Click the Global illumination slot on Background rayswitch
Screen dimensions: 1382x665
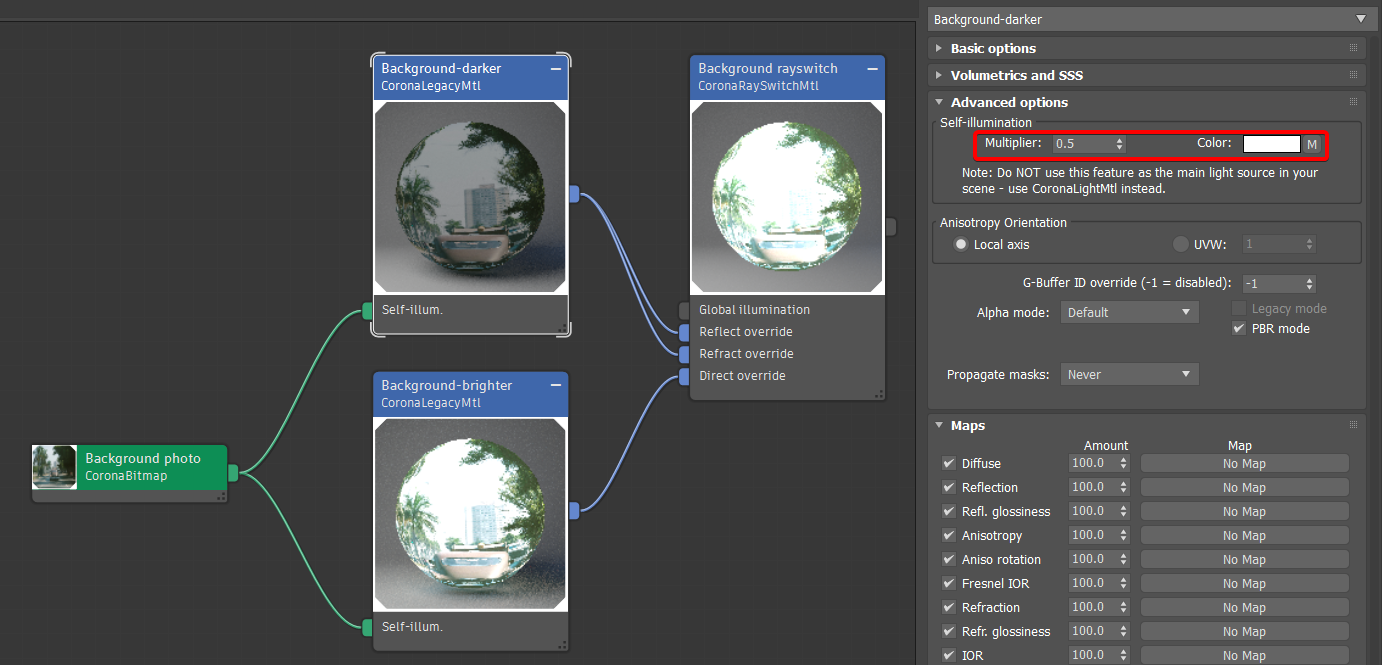[684, 309]
